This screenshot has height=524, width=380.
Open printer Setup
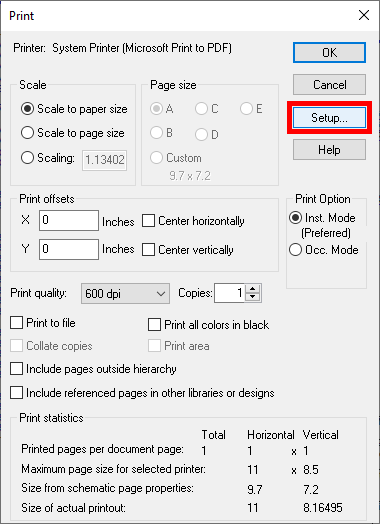(329, 118)
